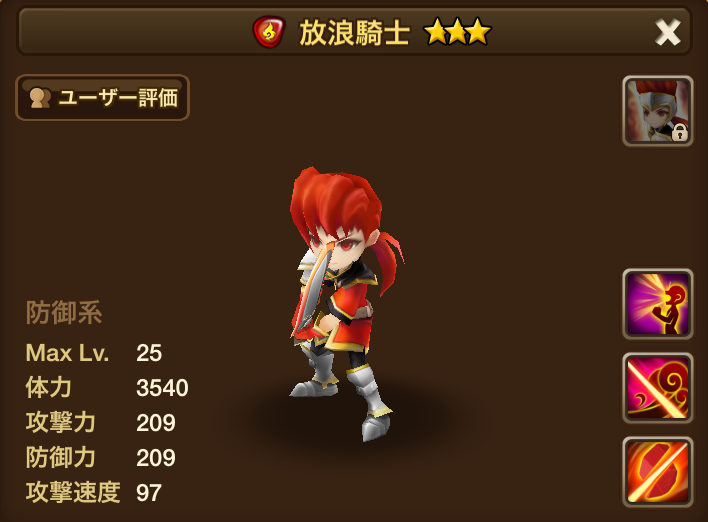708x522 pixels.
Task: Close the 放浪騎士 info window
Action: coord(667,33)
